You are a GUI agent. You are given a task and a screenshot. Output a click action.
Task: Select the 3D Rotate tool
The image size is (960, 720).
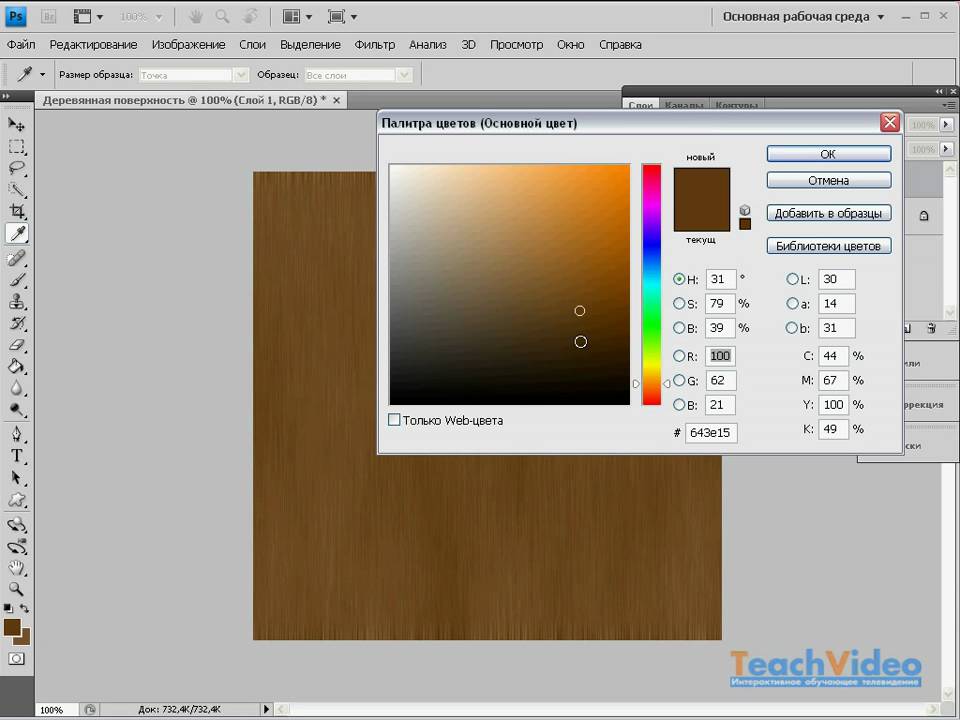point(17,525)
